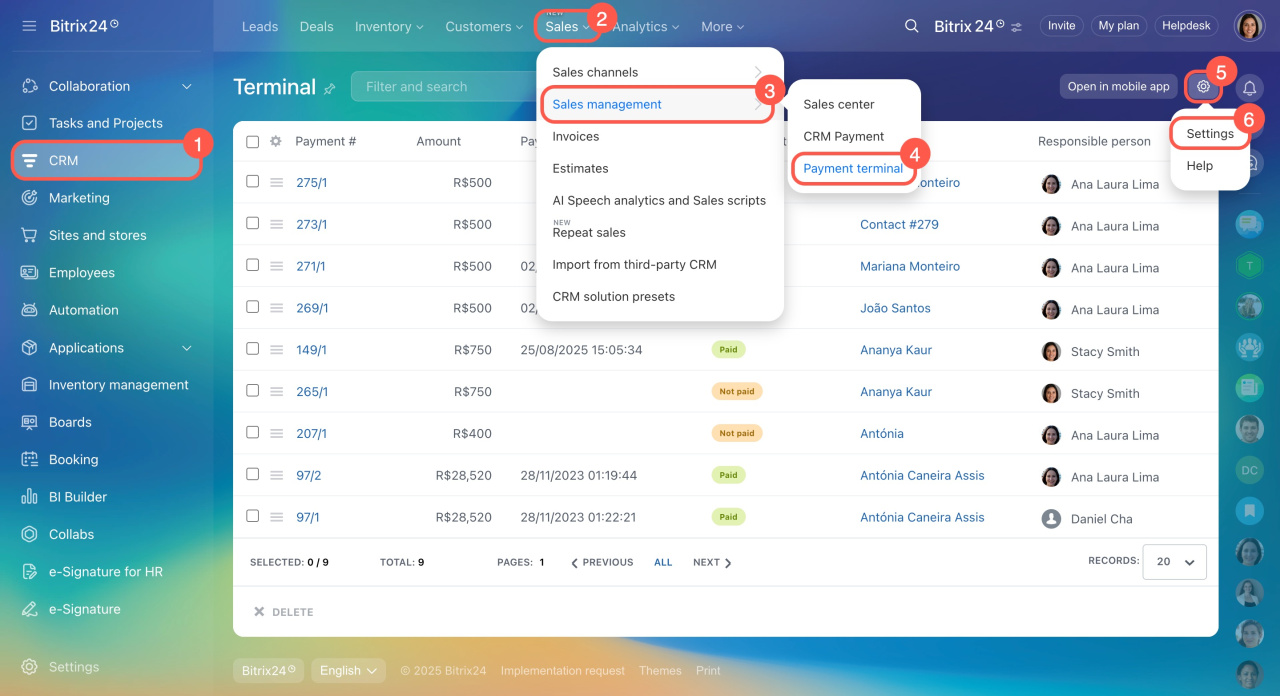Image resolution: width=1280 pixels, height=696 pixels.
Task: Click Open in mobile app button
Action: pyautogui.click(x=1118, y=87)
